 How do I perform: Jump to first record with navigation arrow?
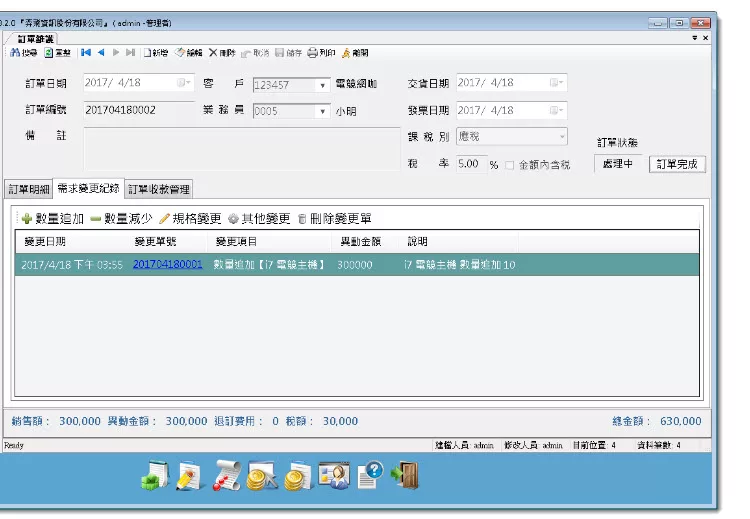click(x=86, y=52)
